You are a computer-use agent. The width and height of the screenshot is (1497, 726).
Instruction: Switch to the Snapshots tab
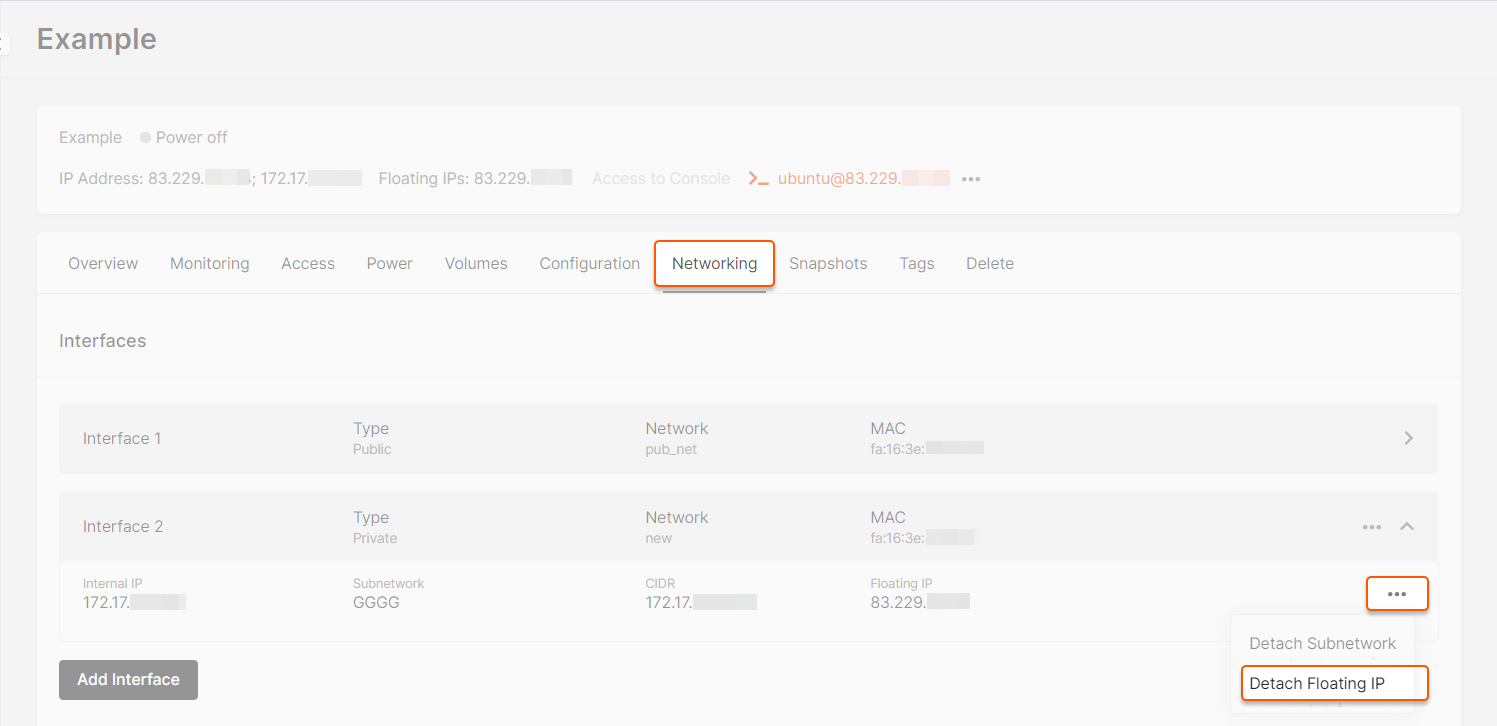(828, 264)
